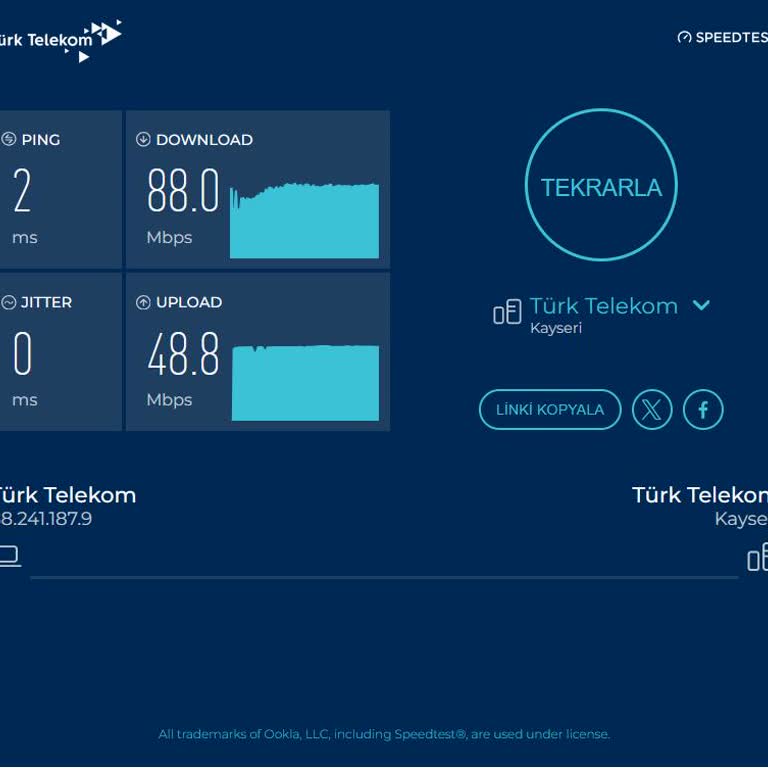Click the client laptop icon at the bottom
Image resolution: width=768 pixels, height=768 pixels.
[x=10, y=556]
